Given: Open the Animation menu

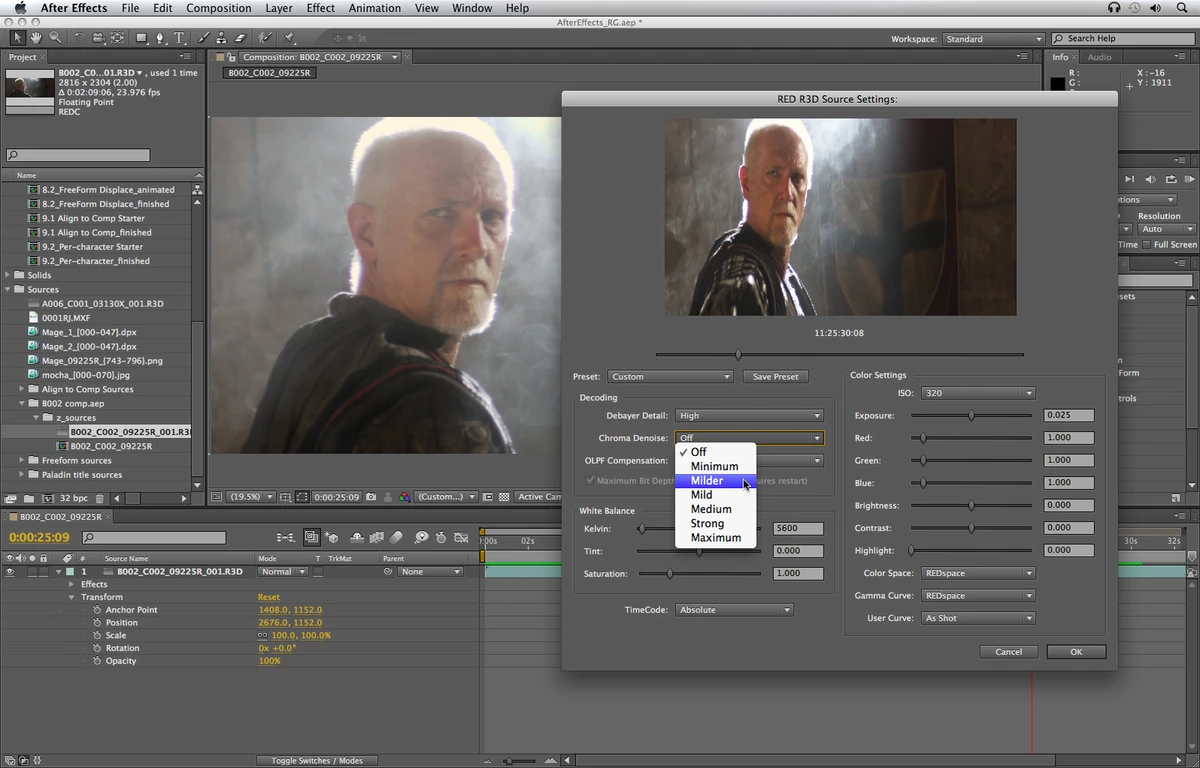Looking at the screenshot, I should 374,8.
